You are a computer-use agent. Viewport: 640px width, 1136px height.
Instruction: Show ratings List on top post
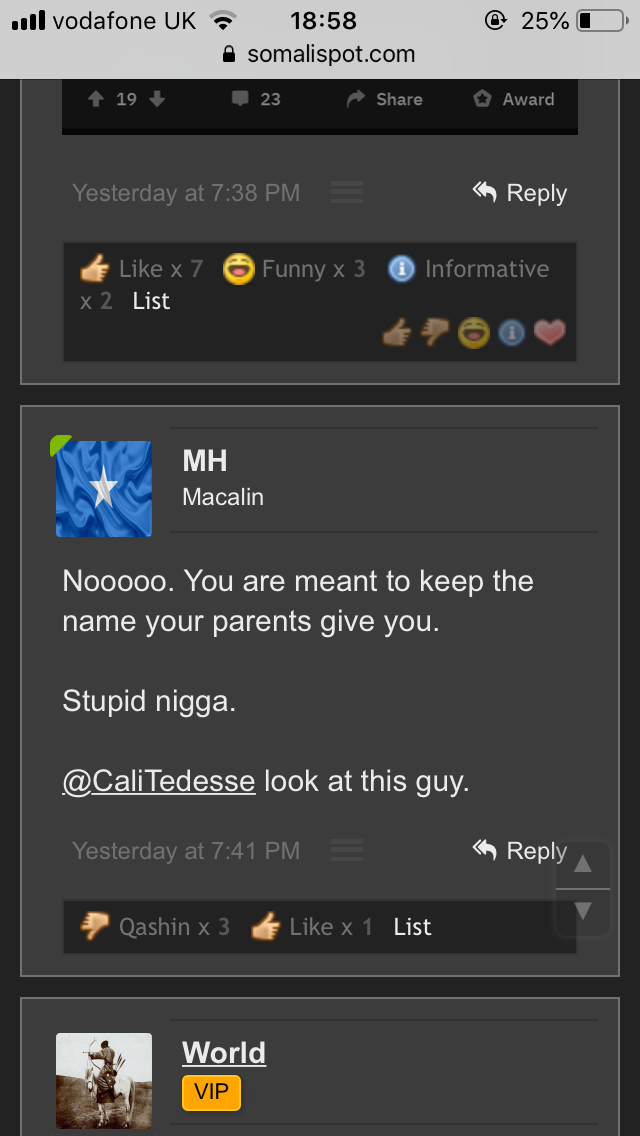(x=151, y=301)
